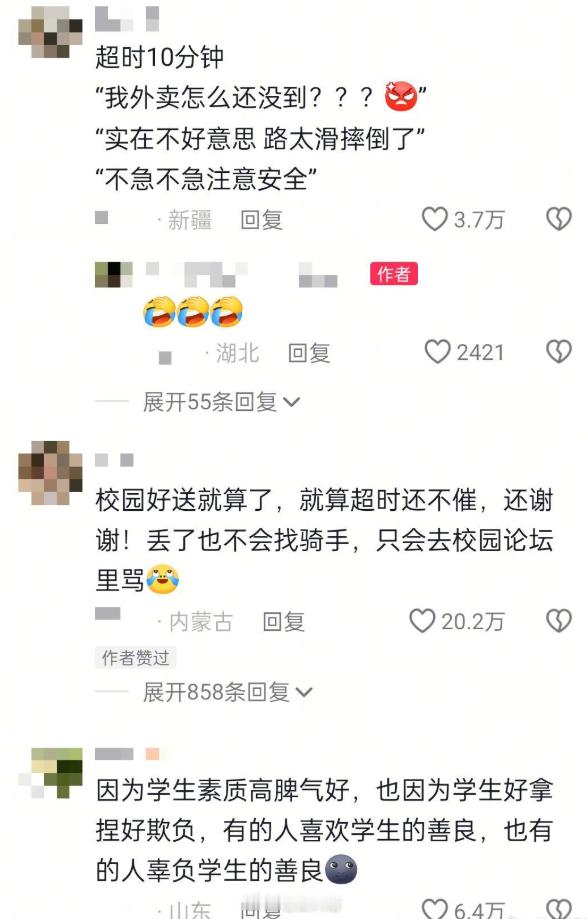
Task: Like the '超时10分钟' comment with 3.7万 likes
Action: coord(435,219)
